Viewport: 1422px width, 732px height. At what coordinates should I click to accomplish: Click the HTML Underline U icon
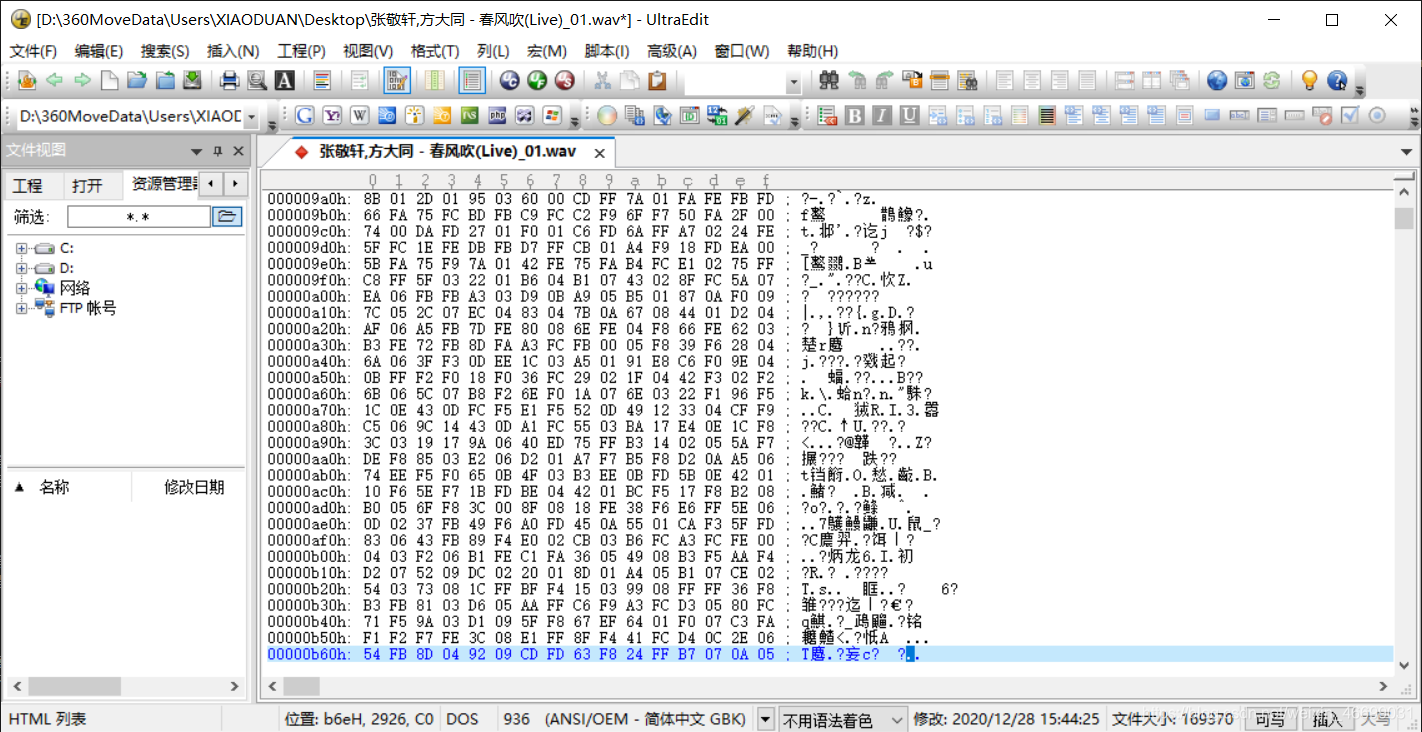pyautogui.click(x=909, y=116)
